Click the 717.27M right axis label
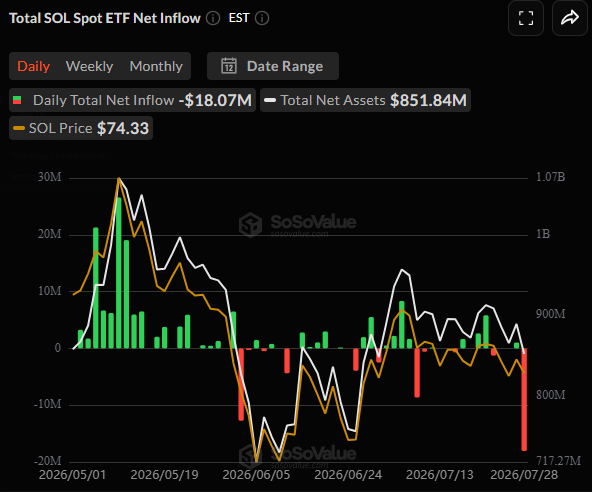Viewport: 592px width, 492px height. pyautogui.click(x=558, y=461)
